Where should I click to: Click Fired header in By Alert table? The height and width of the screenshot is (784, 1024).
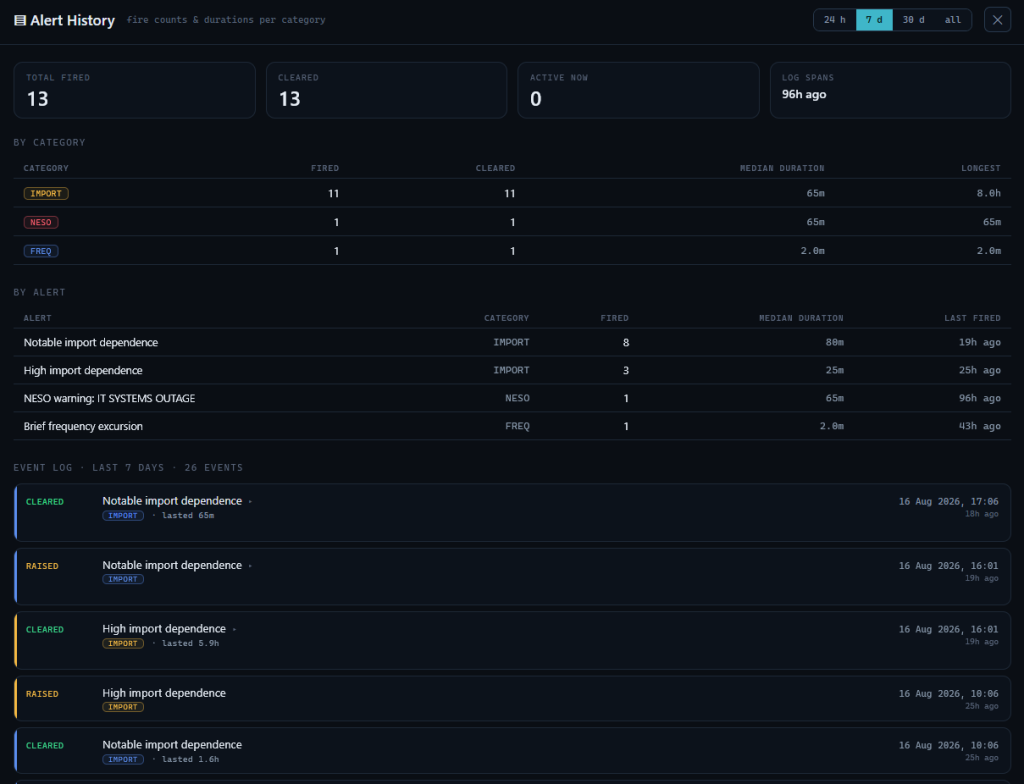coord(615,318)
